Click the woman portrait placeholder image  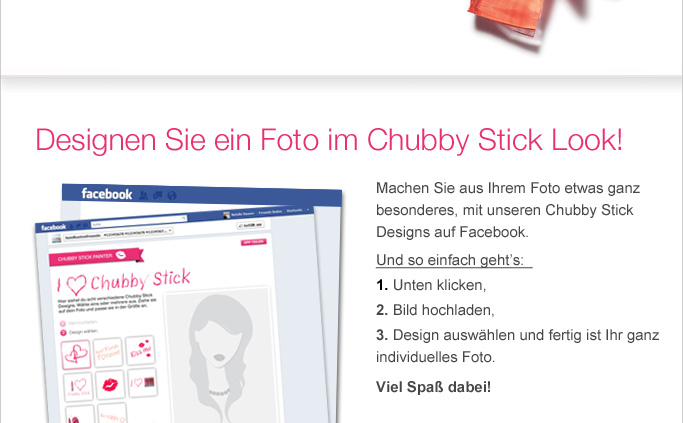(219, 355)
